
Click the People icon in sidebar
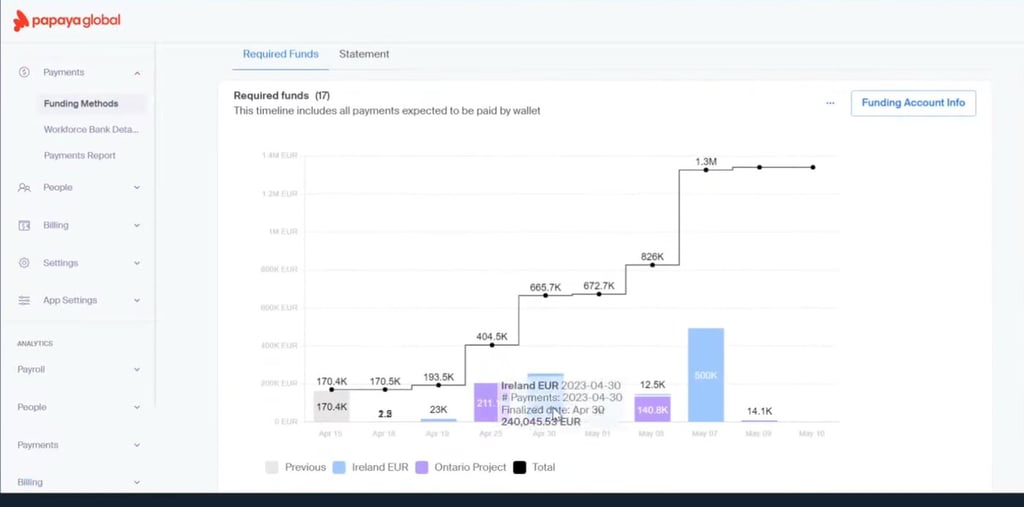point(24,188)
